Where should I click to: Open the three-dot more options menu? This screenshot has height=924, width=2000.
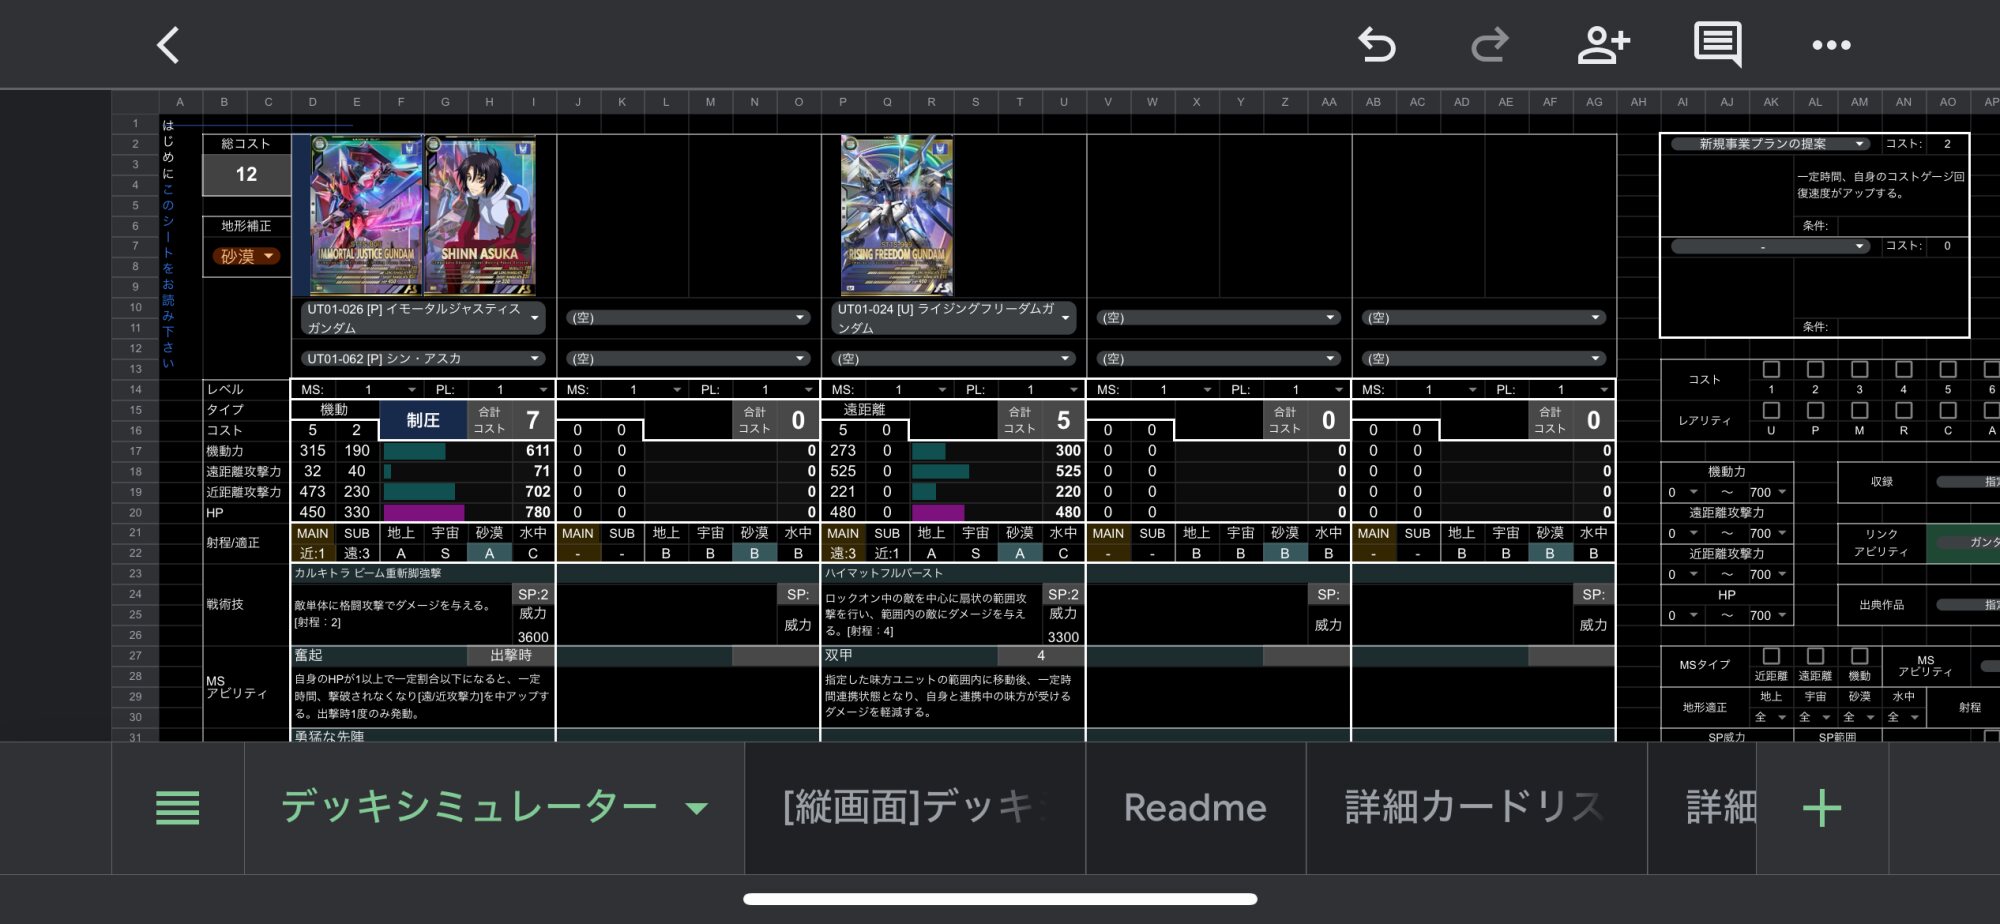point(1831,45)
